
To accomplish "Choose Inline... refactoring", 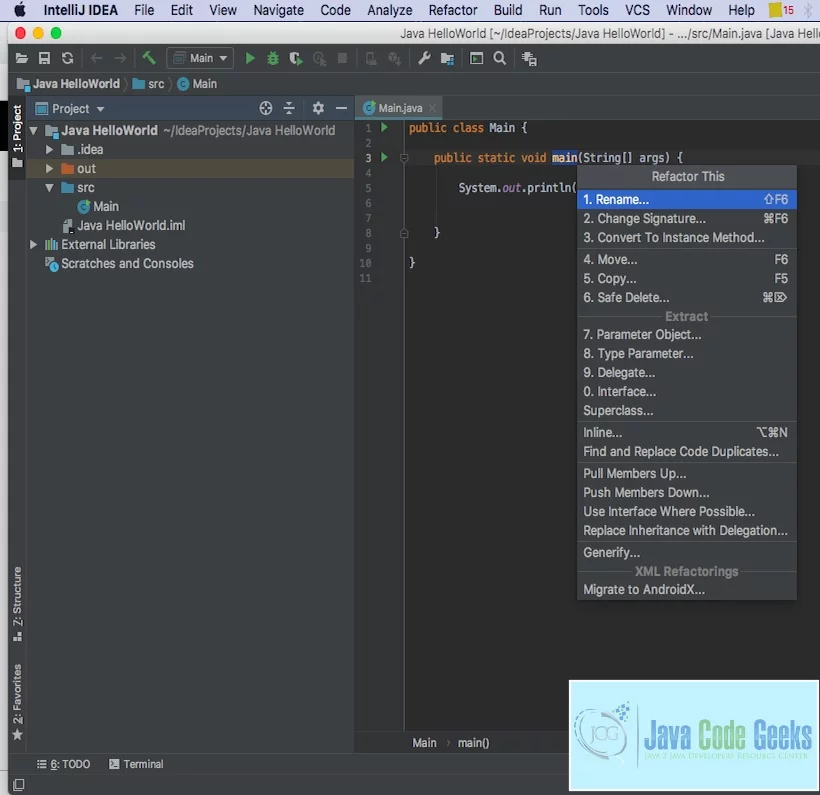I will pos(686,433).
